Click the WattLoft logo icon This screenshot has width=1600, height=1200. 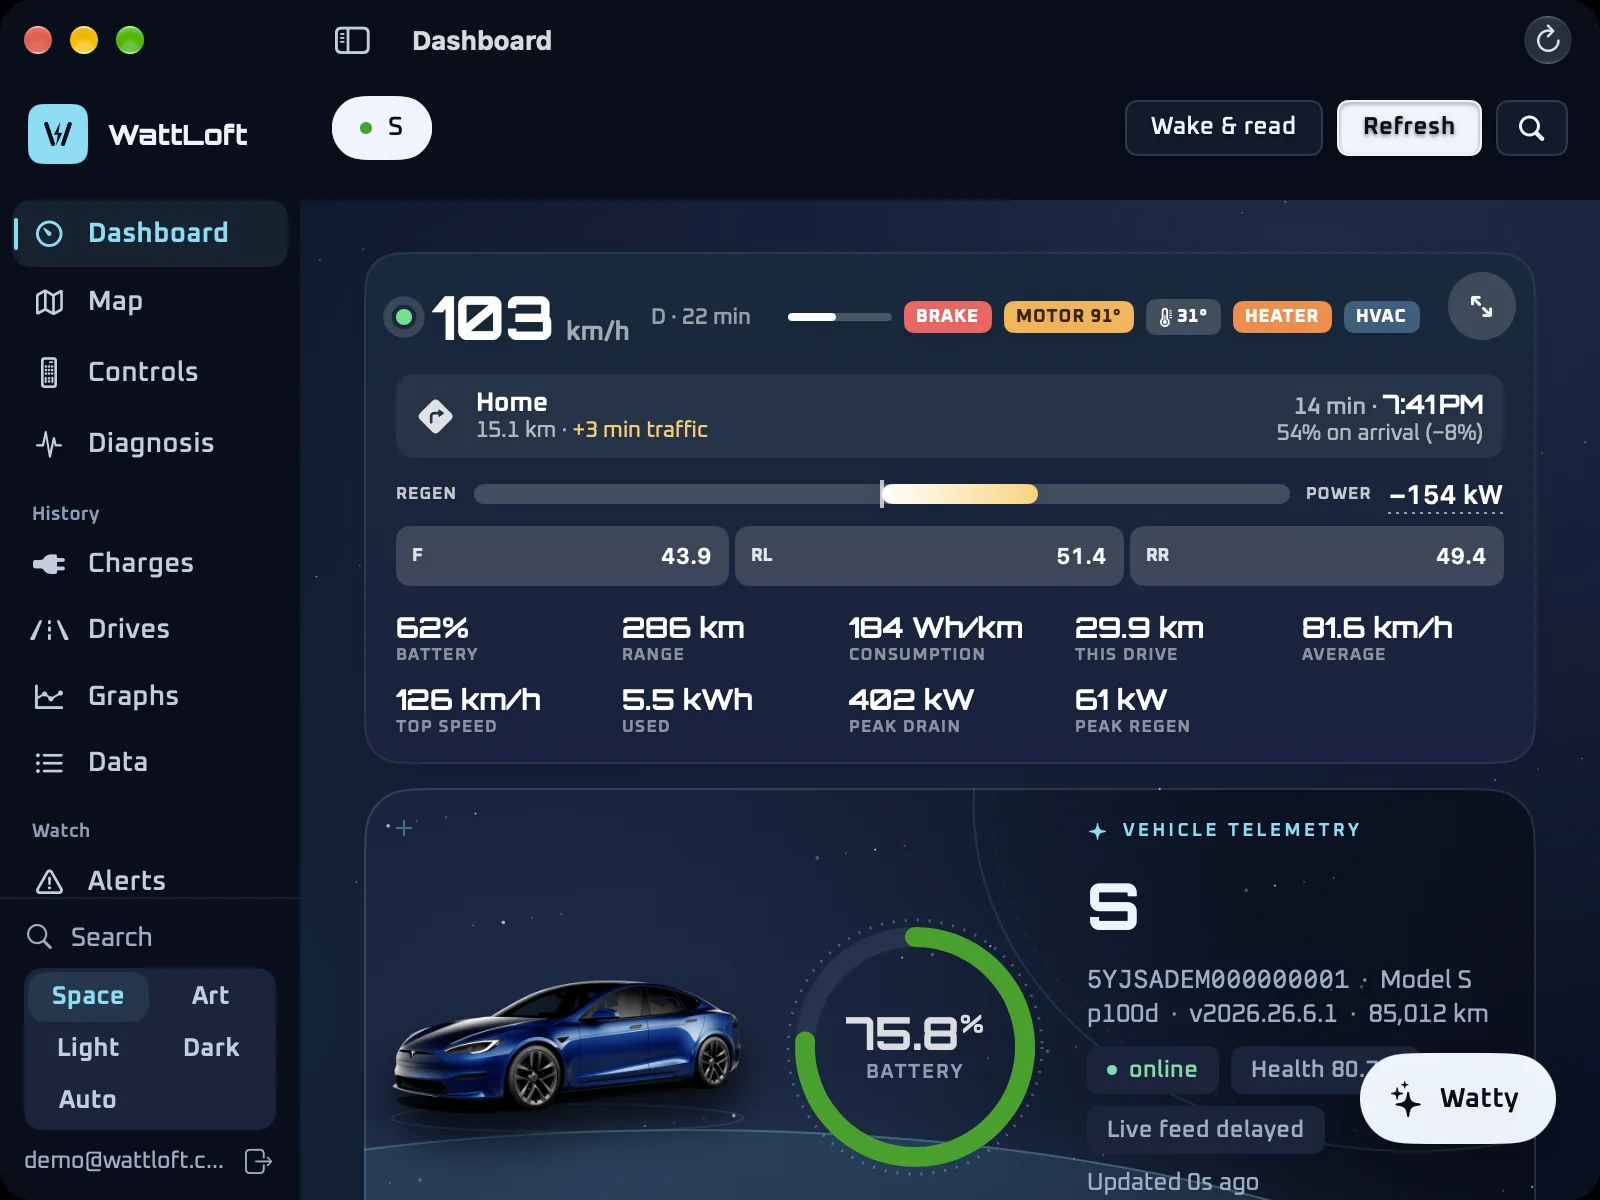click(x=58, y=134)
